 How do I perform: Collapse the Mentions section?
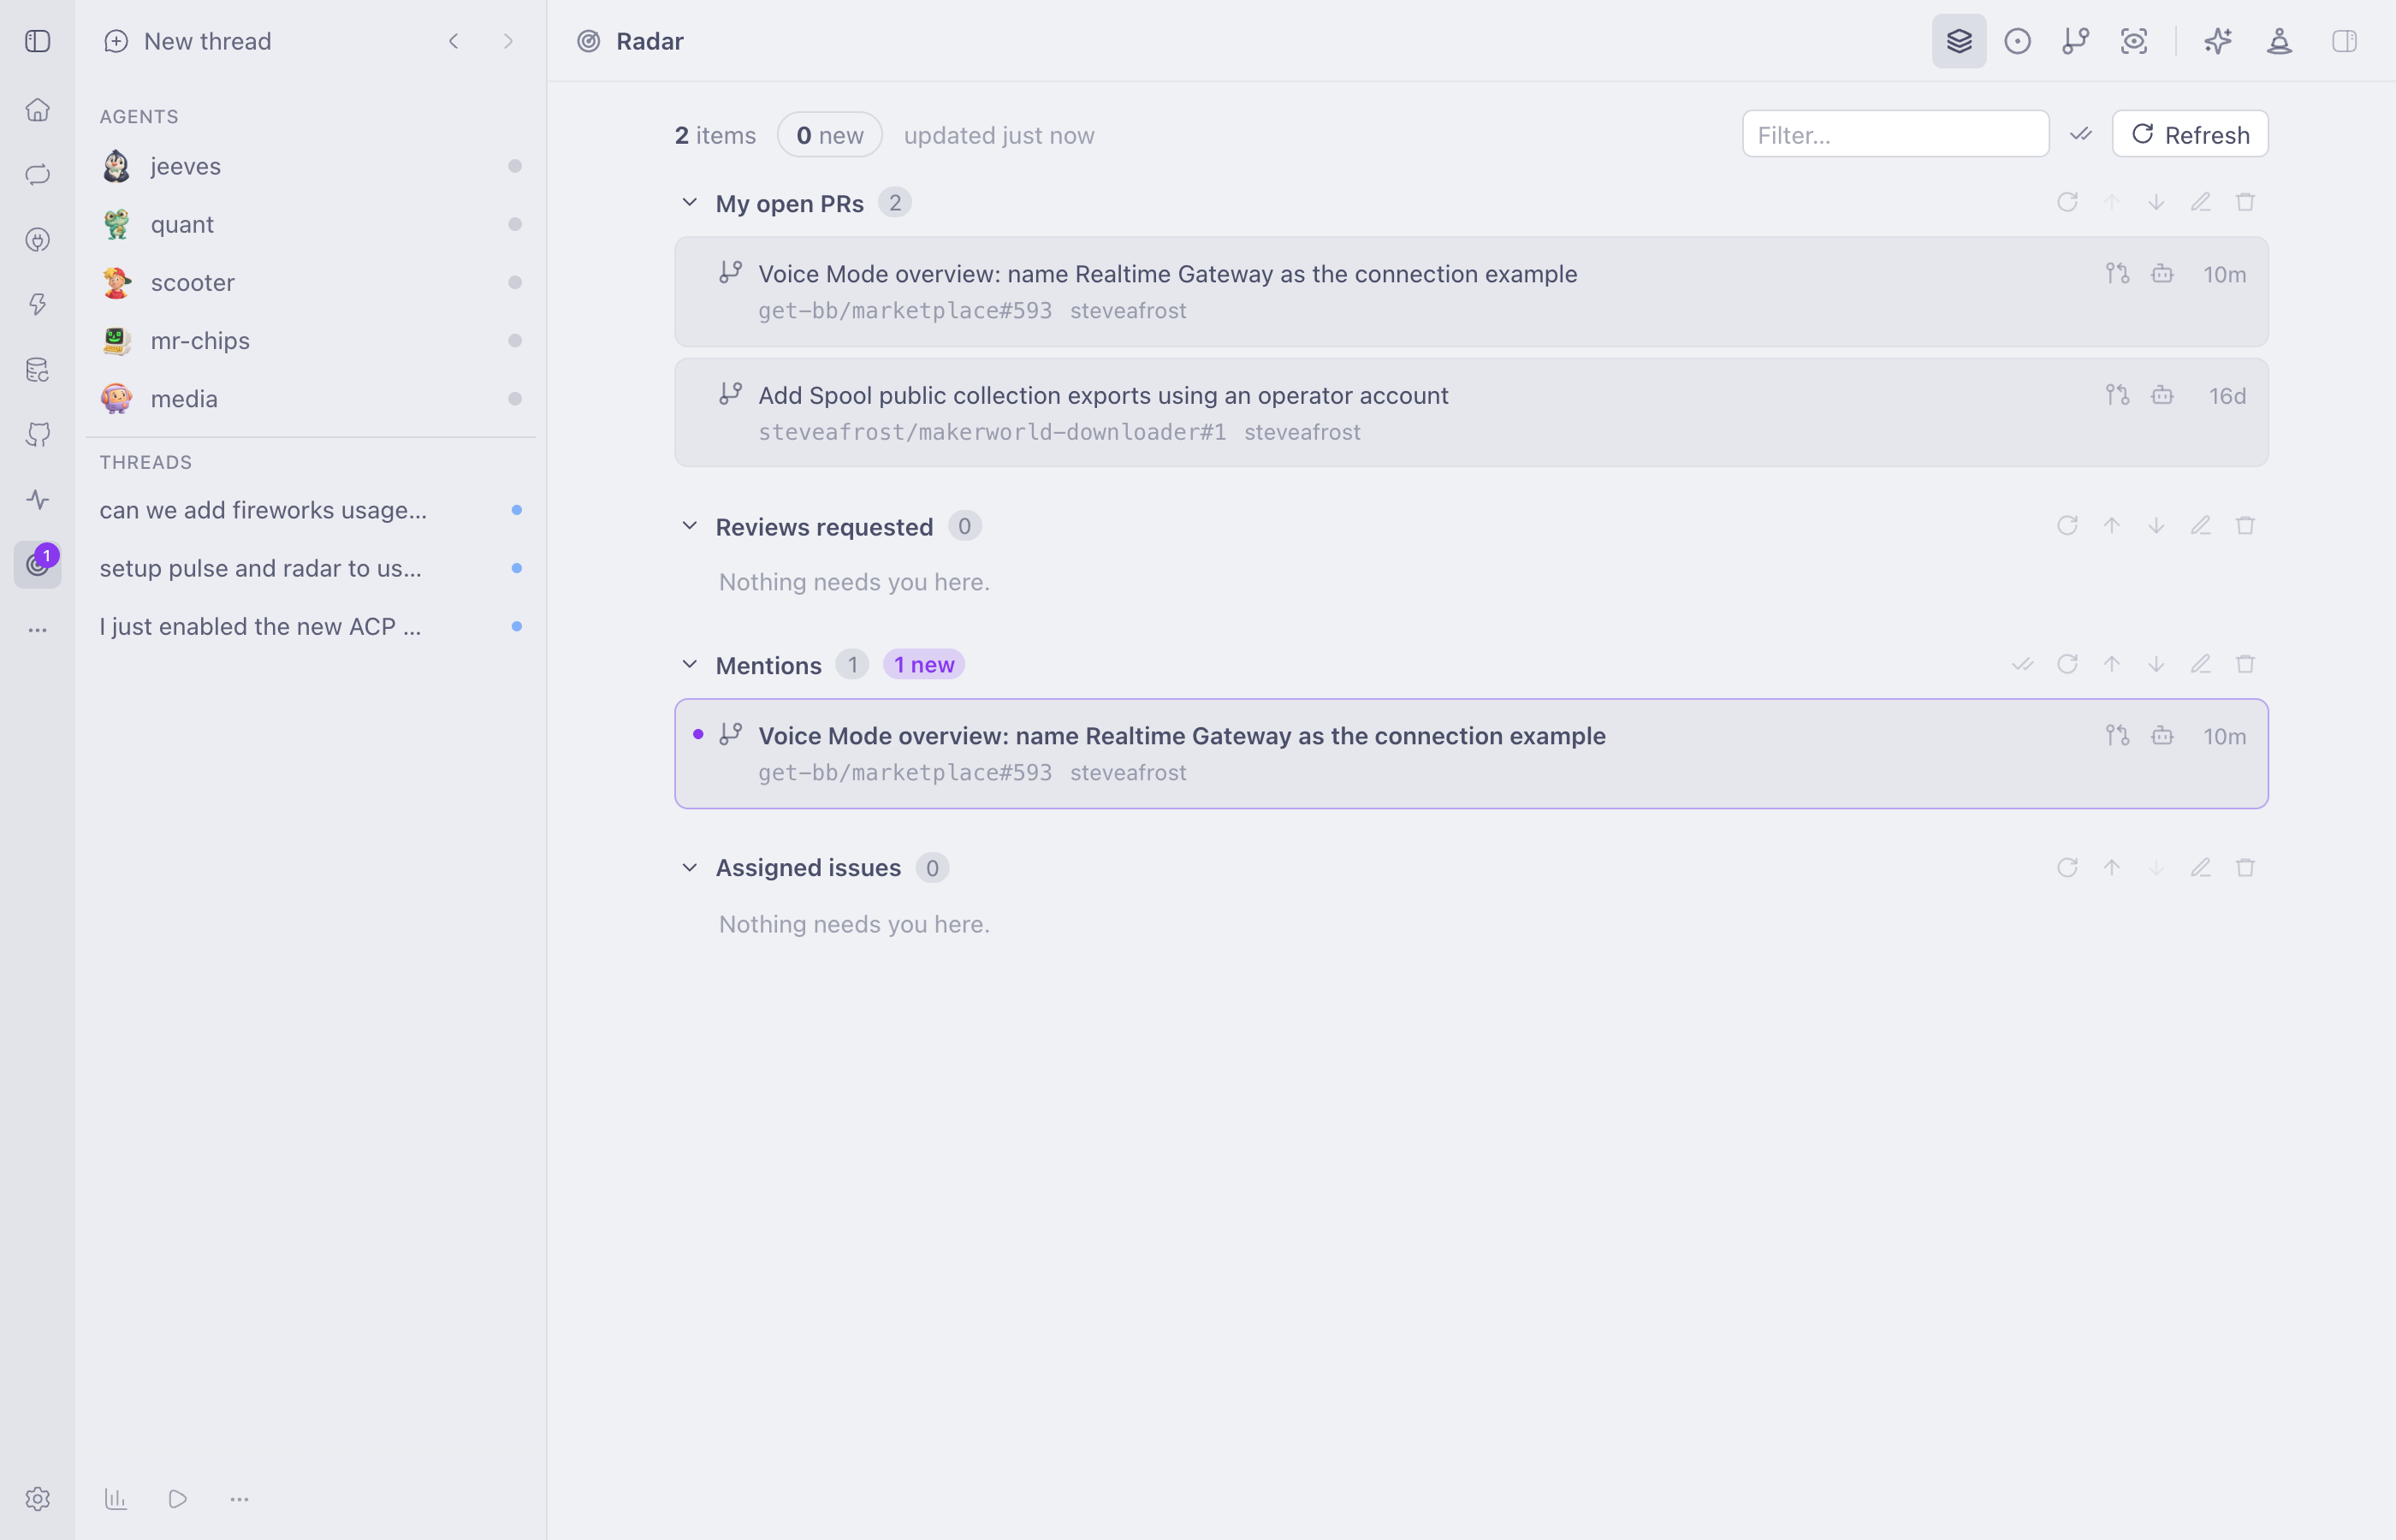689,665
